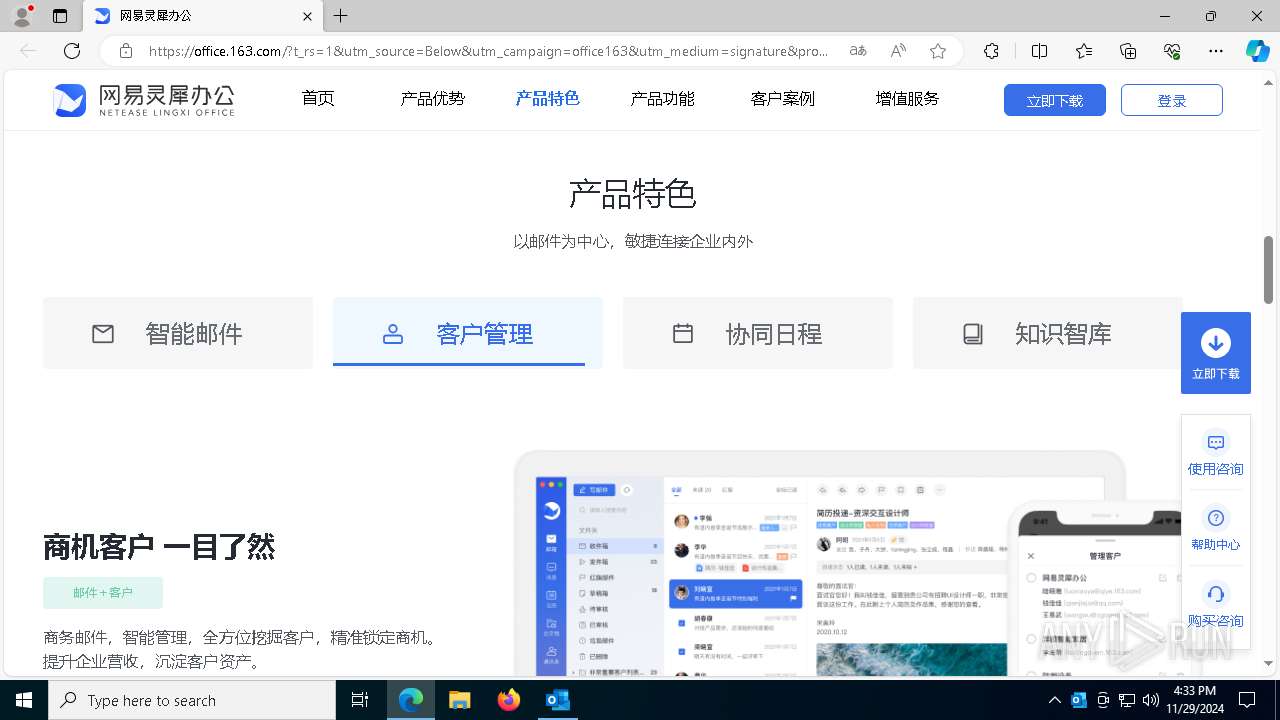Screen dimensions: 1280x720
Task: Open the 产品优势 navigation item
Action: coord(433,98)
